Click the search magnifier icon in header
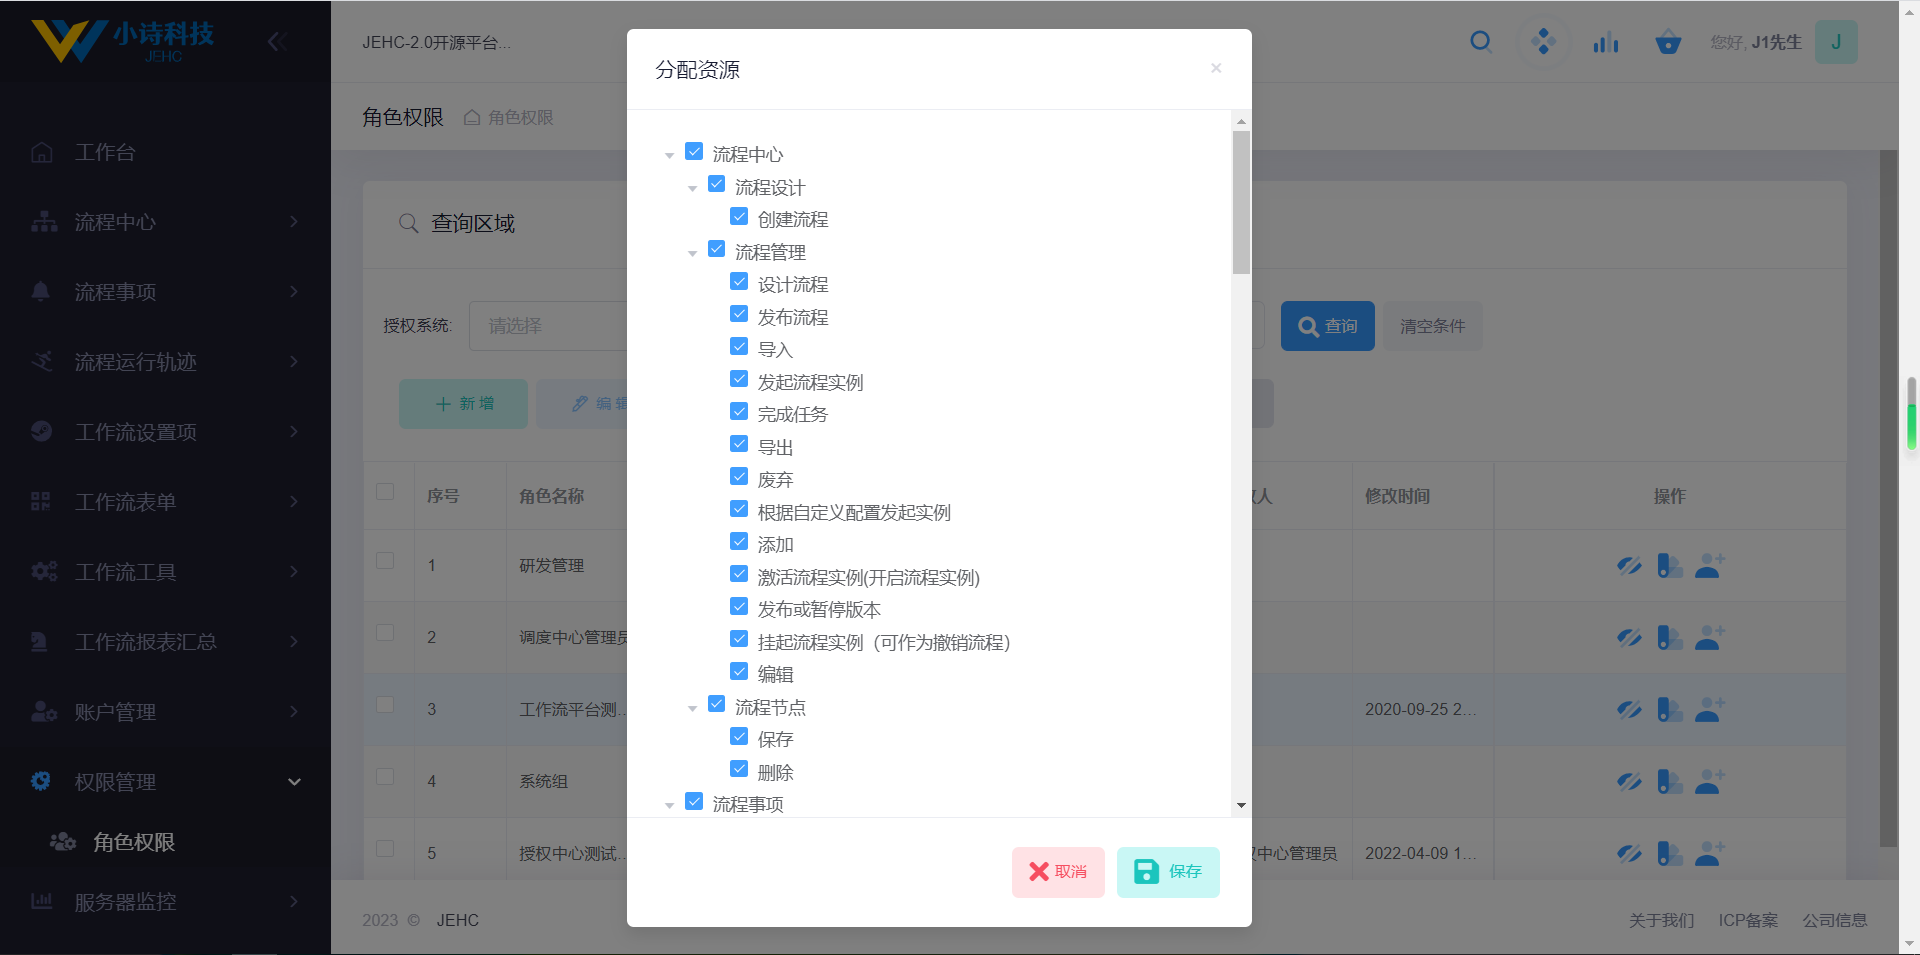The image size is (1920, 955). (1481, 42)
